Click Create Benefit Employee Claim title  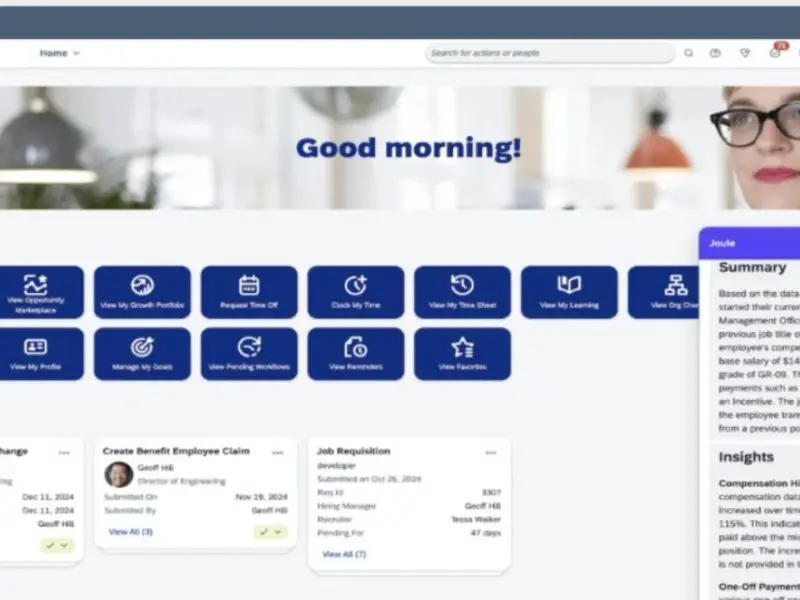click(x=176, y=451)
